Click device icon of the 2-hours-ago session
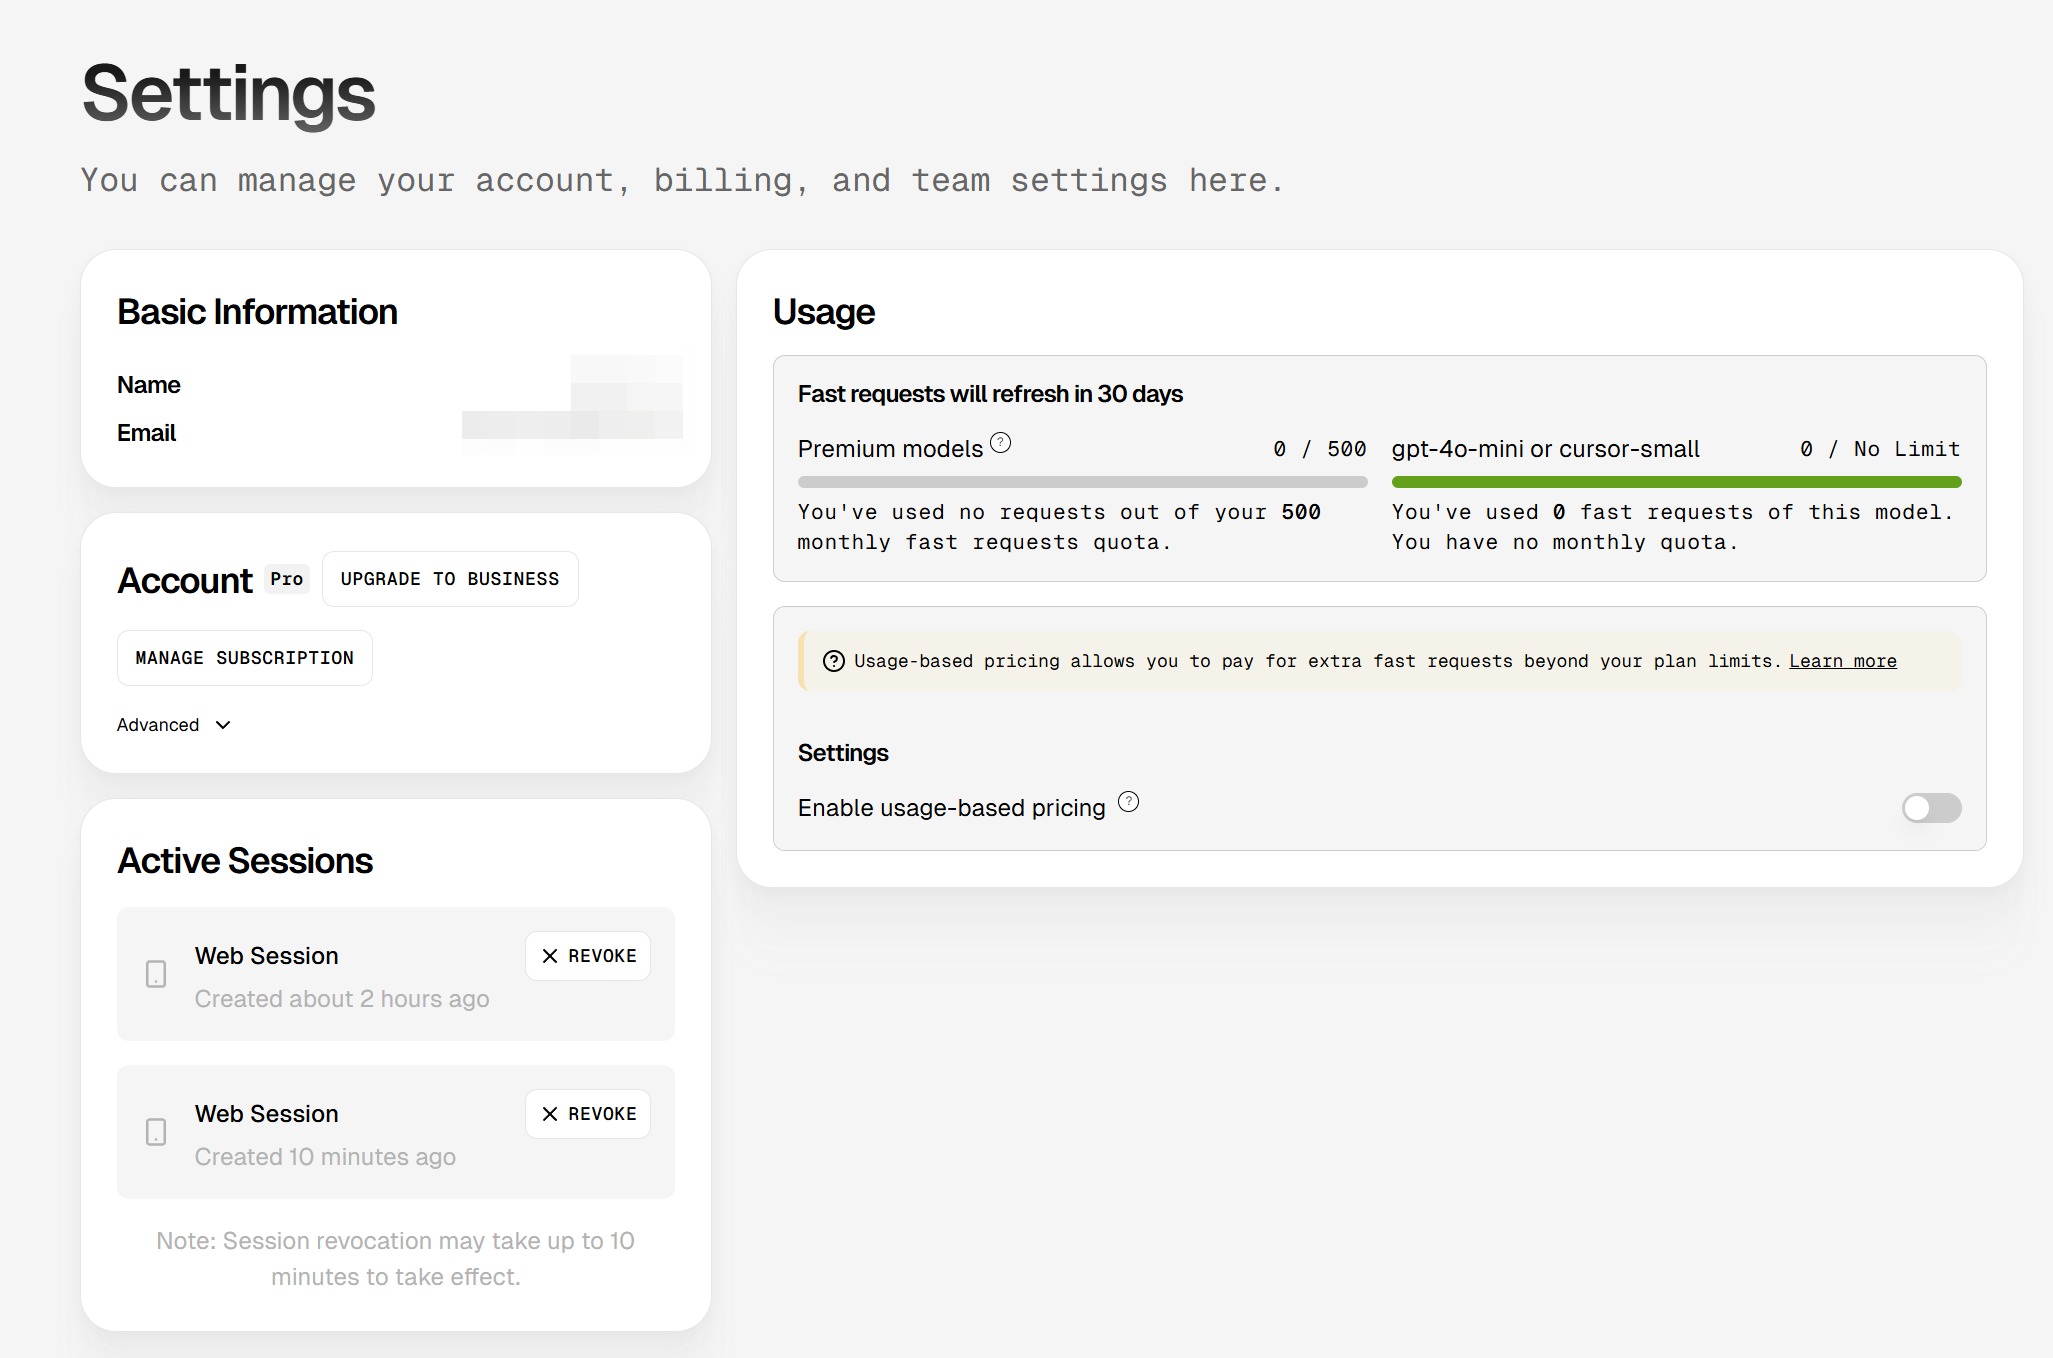This screenshot has height=1358, width=2053. tap(156, 974)
